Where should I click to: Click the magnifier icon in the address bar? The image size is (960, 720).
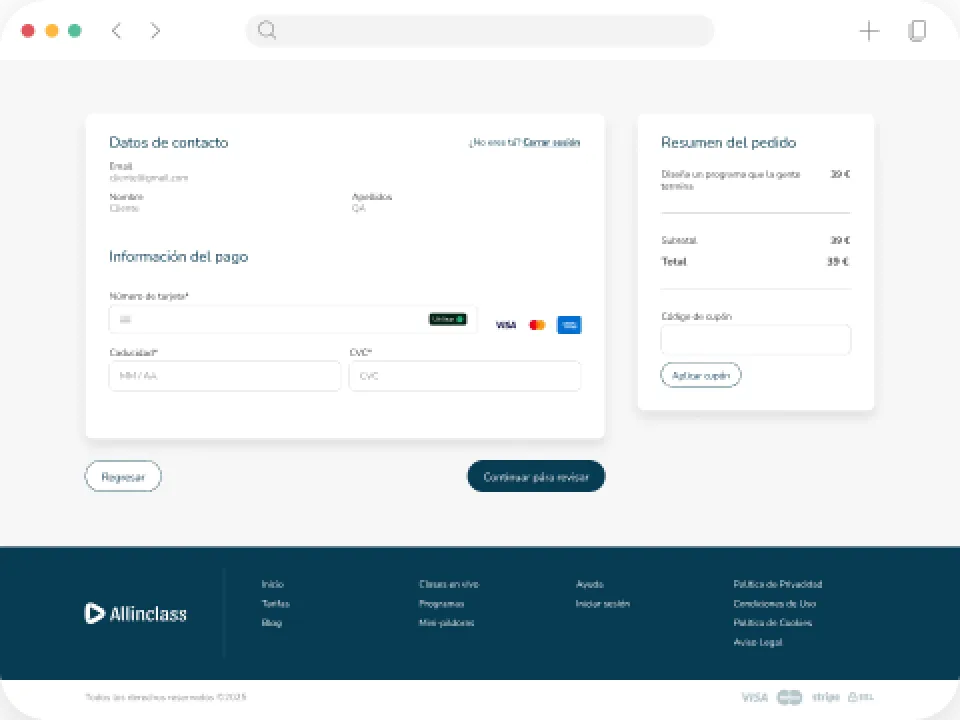267,30
